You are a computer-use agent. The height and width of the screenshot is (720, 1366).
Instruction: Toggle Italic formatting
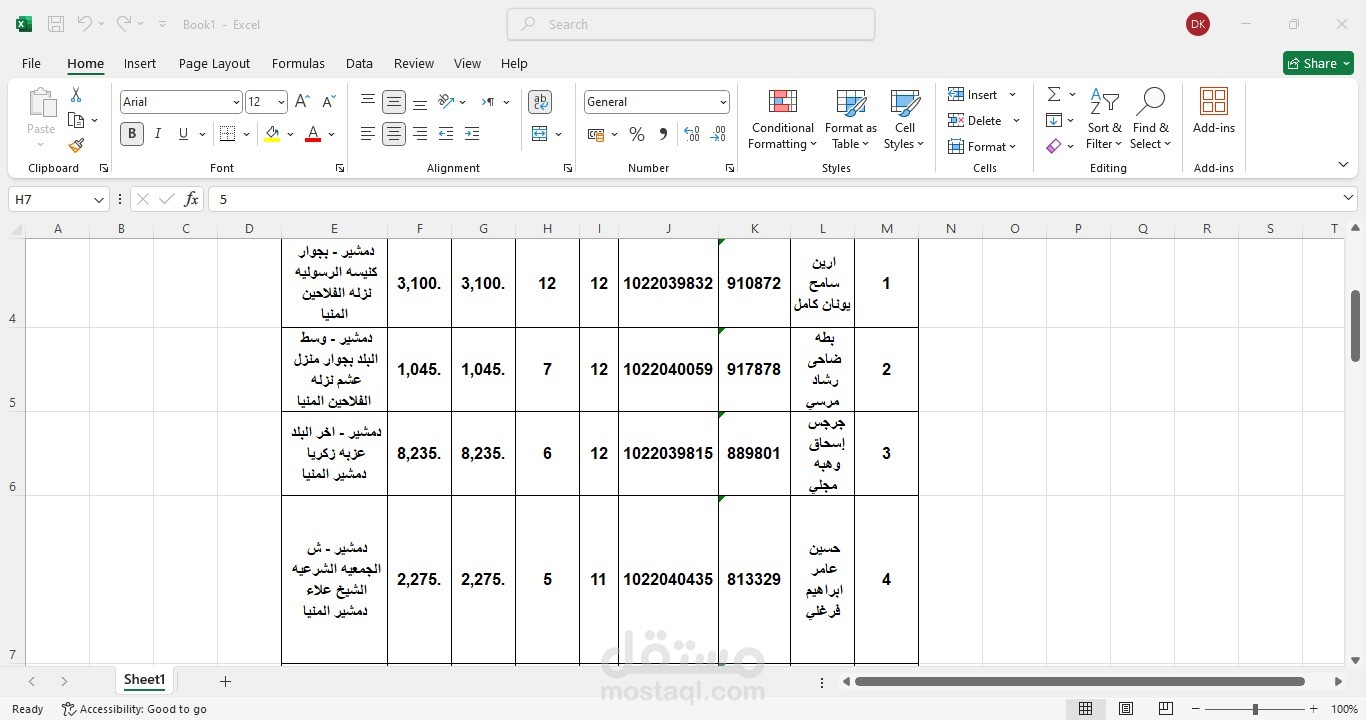click(x=158, y=134)
